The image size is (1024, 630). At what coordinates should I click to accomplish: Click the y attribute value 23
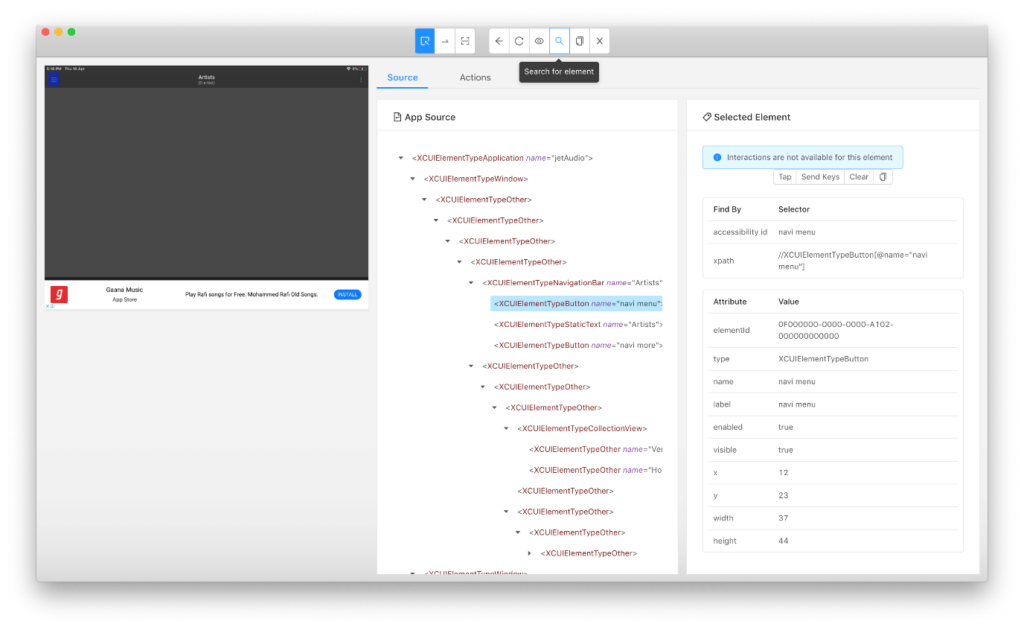(x=783, y=495)
